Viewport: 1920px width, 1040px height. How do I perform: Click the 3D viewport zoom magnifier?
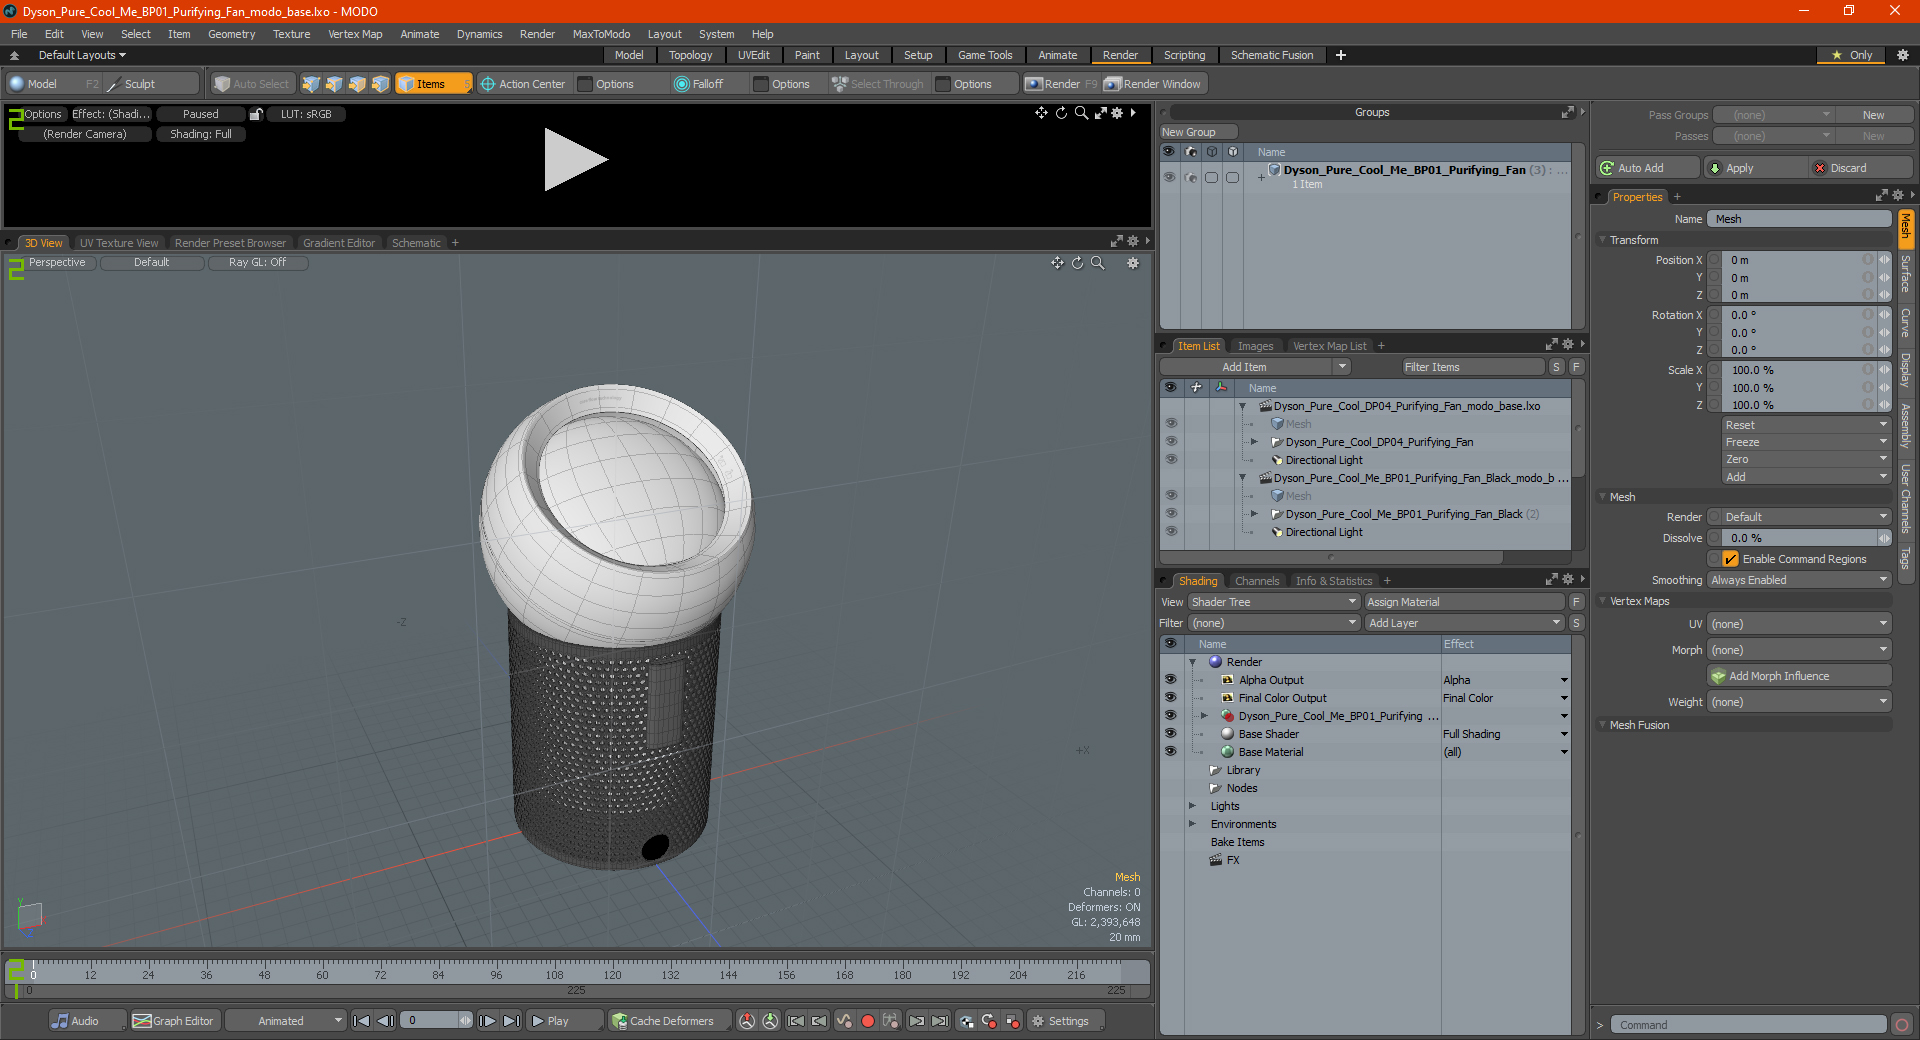(x=1097, y=263)
